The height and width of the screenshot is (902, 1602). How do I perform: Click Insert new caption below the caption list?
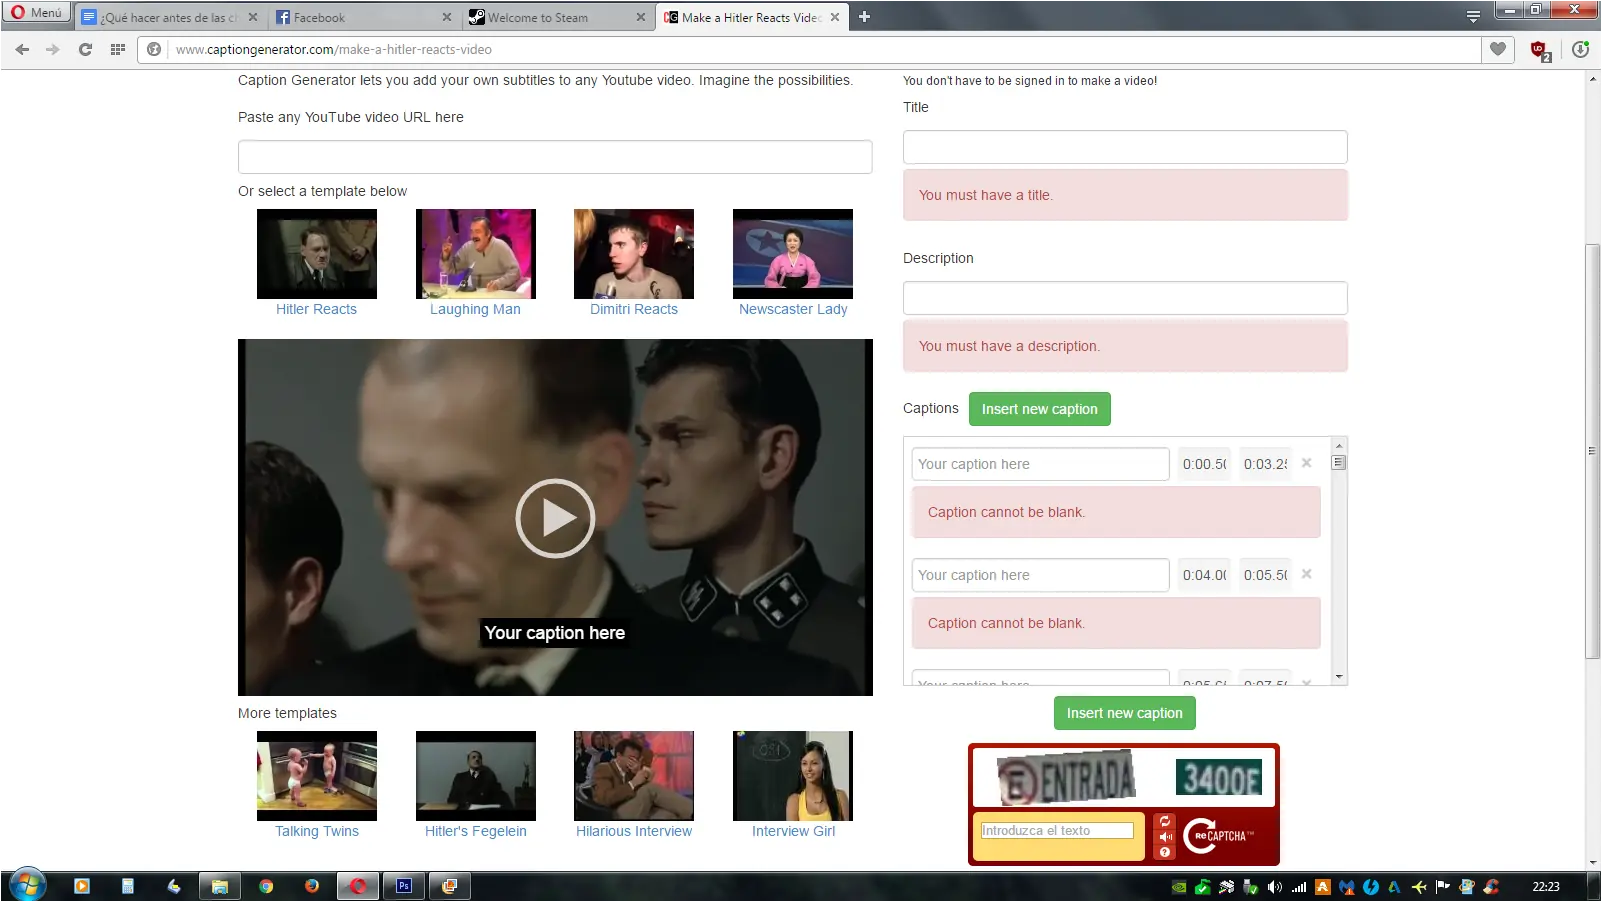point(1125,713)
